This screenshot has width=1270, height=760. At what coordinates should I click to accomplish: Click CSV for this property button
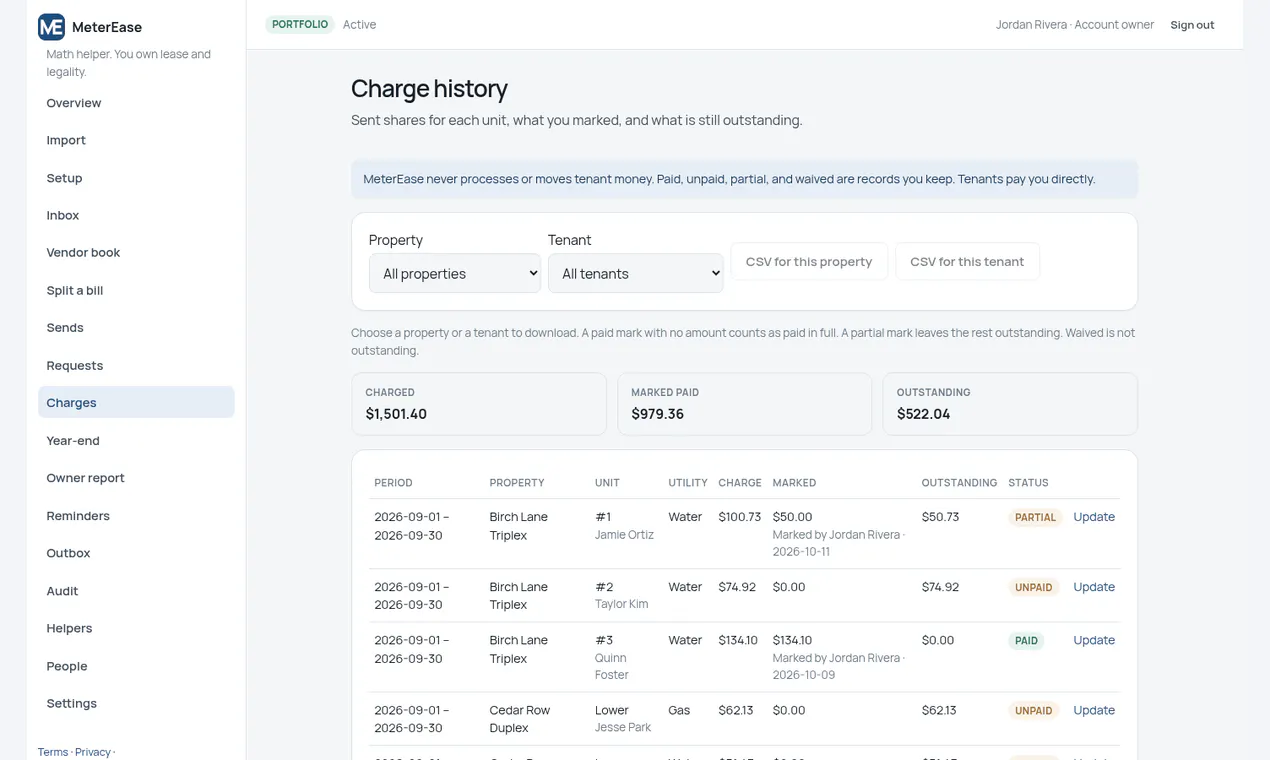pos(809,261)
